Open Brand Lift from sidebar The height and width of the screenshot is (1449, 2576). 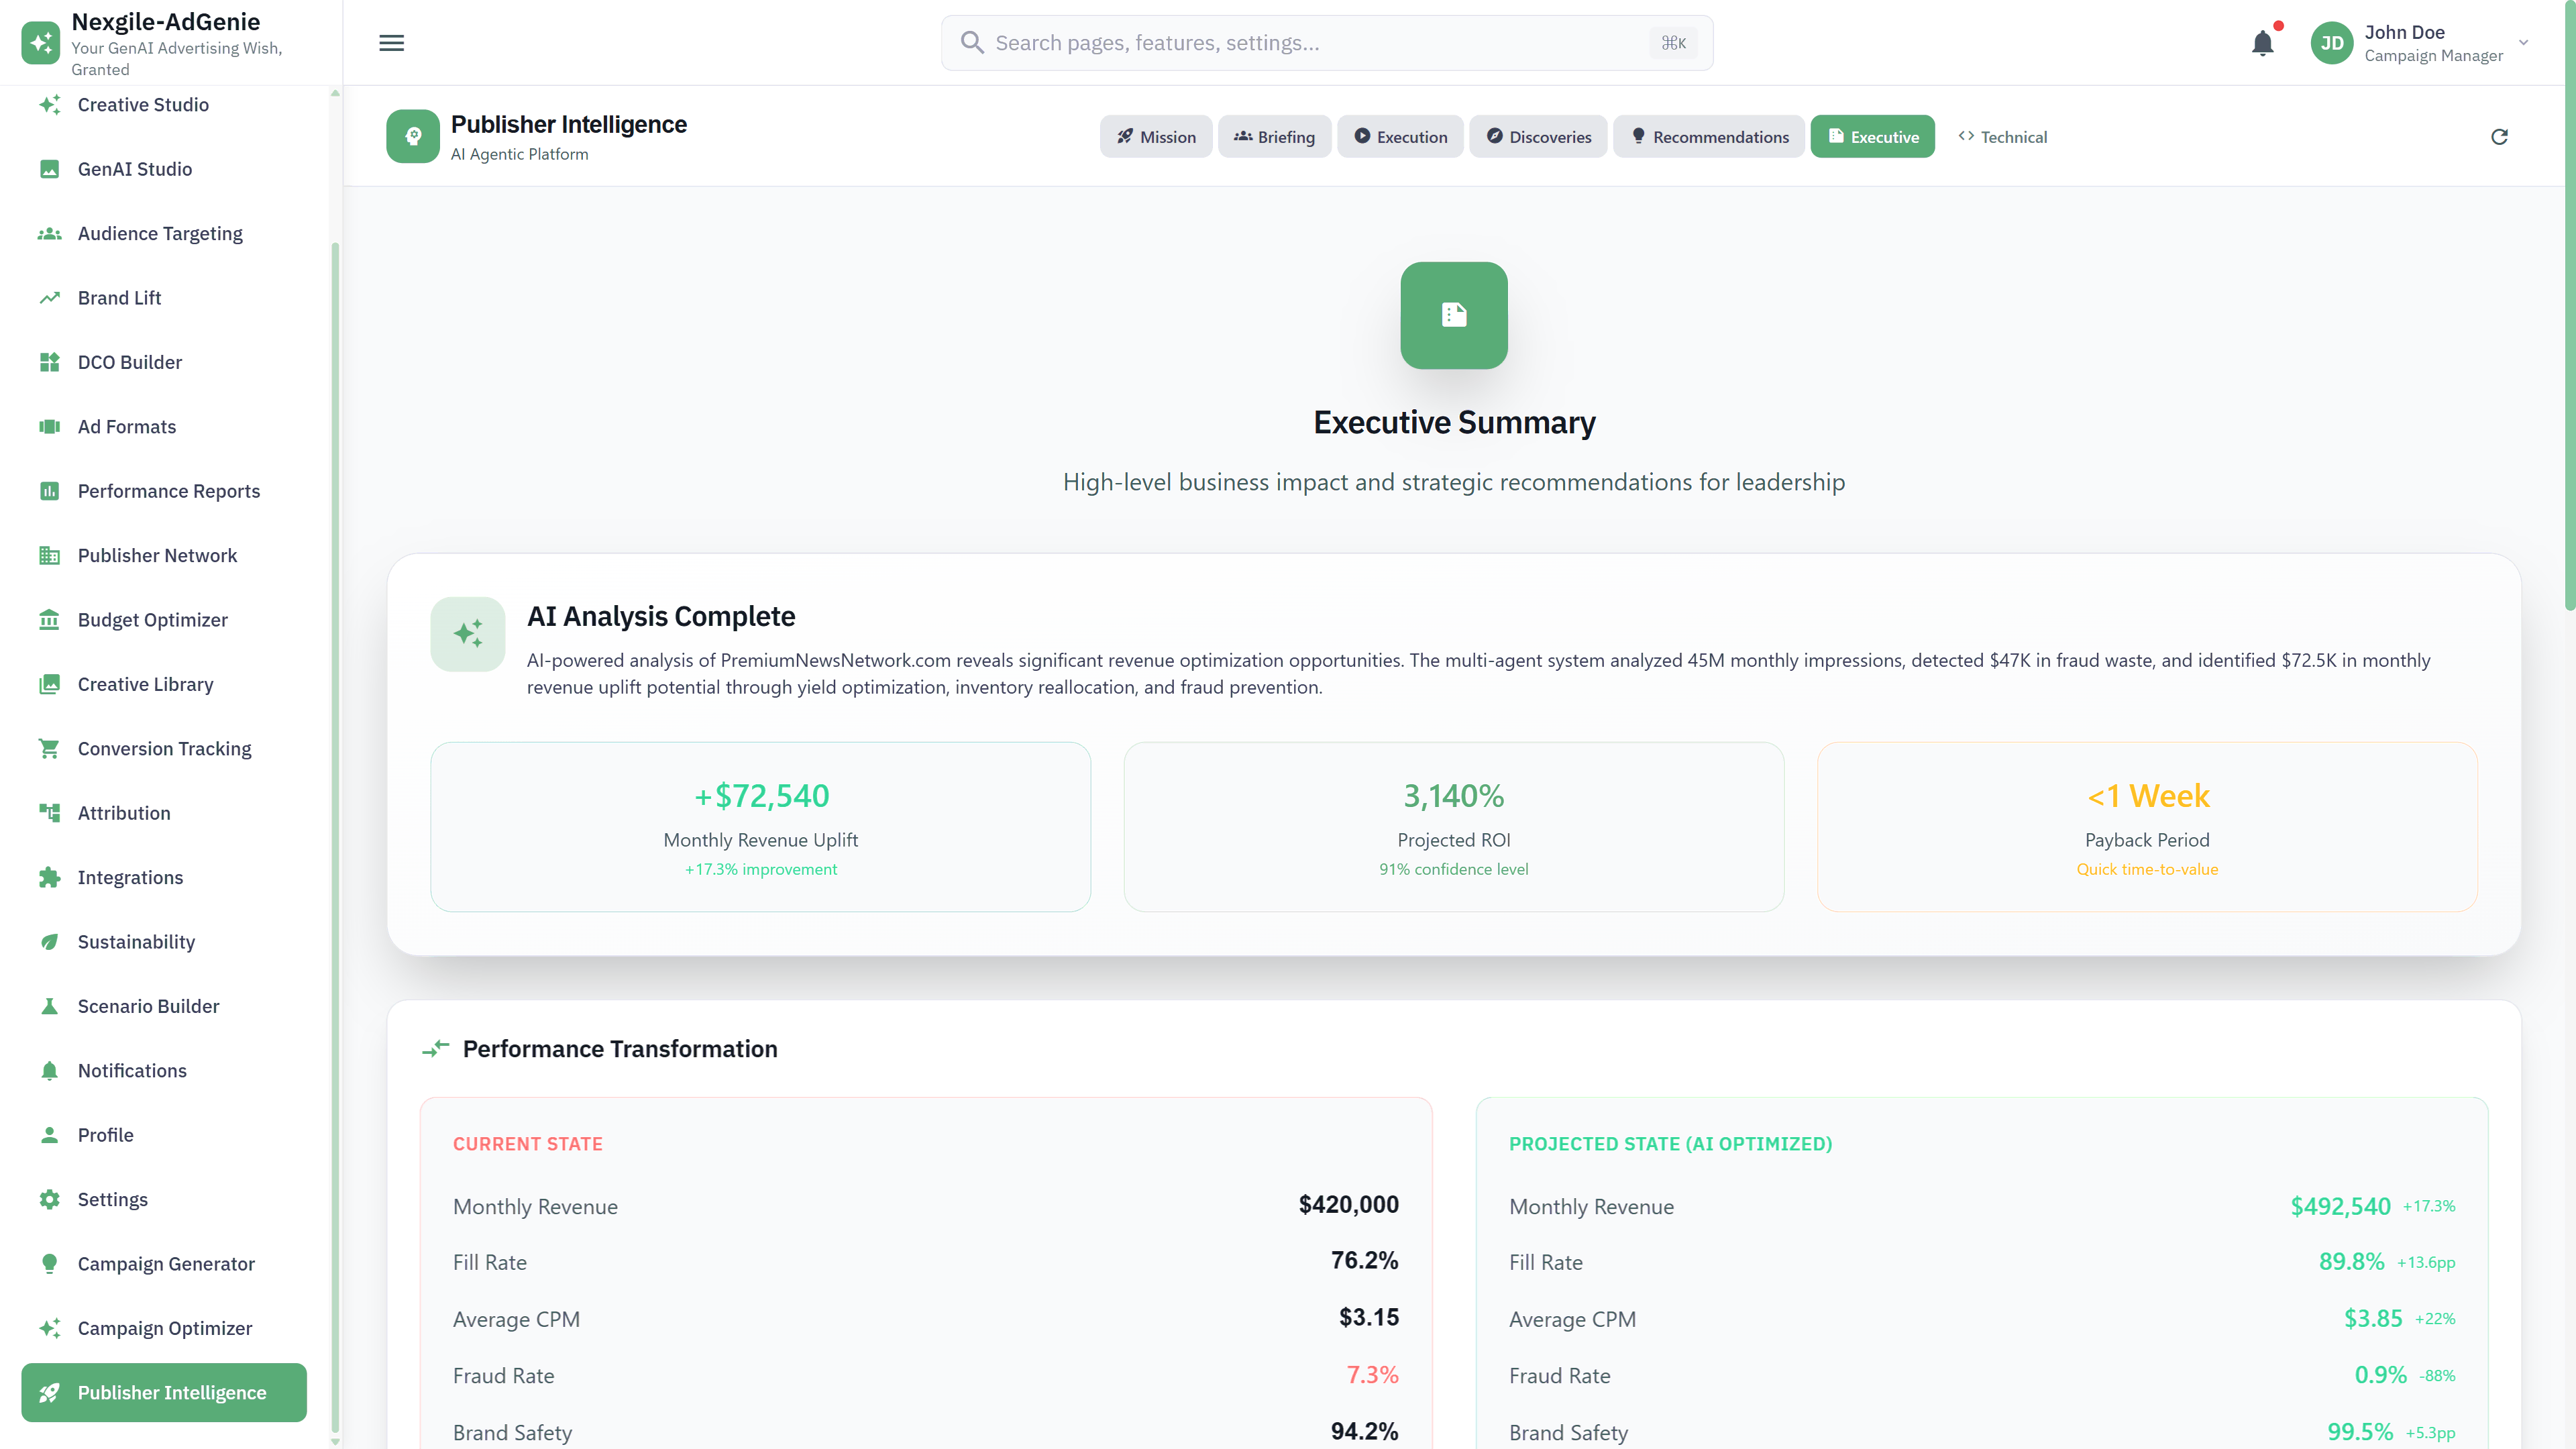[x=119, y=298]
